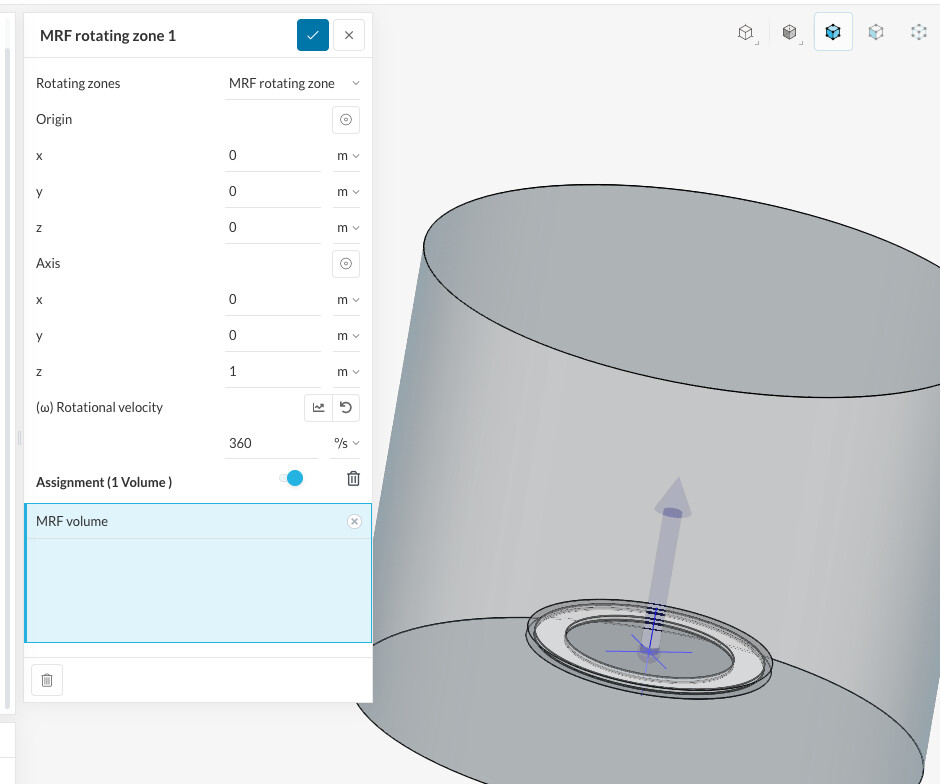The width and height of the screenshot is (940, 784).
Task: Clear all assignments with the trash icon
Action: [354, 478]
